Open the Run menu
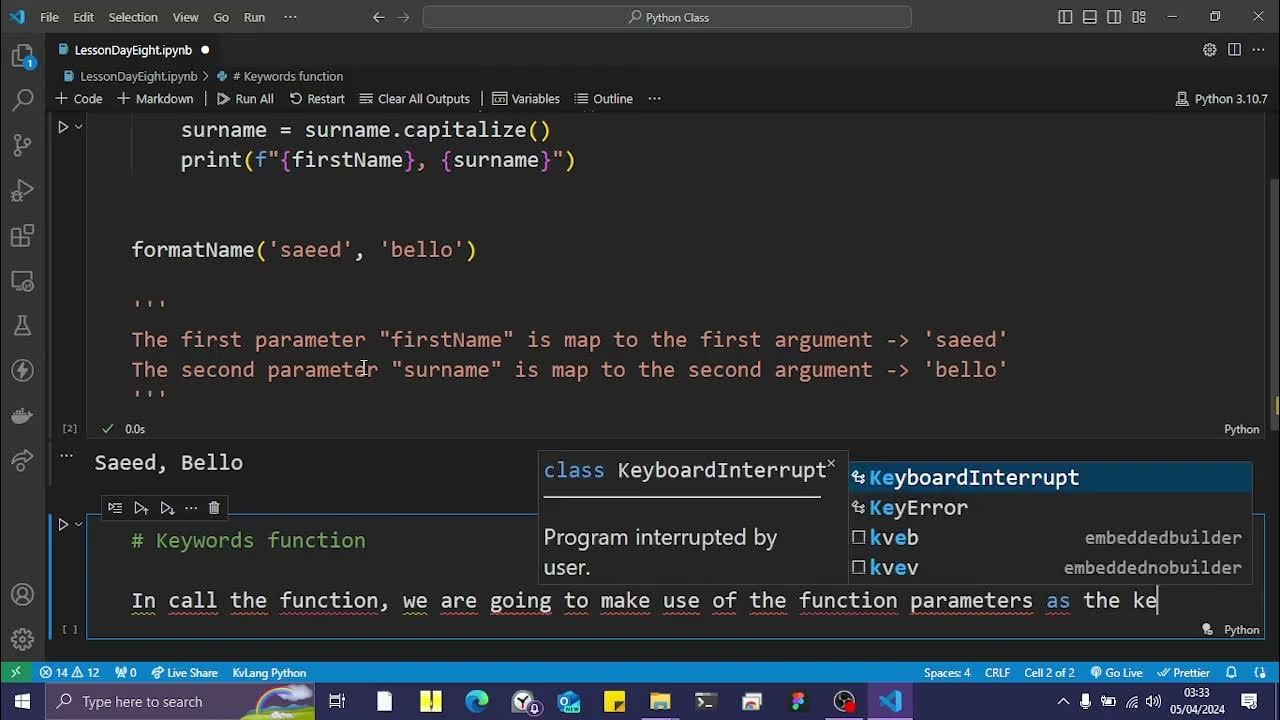This screenshot has height=720, width=1280. (x=254, y=17)
